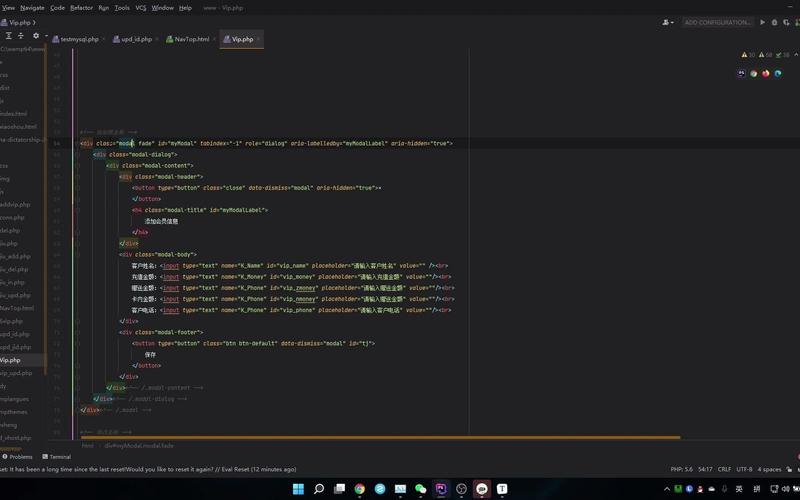The width and height of the screenshot is (800, 500).
Task: Click the Expand All icon in project panel
Action: (9, 36)
